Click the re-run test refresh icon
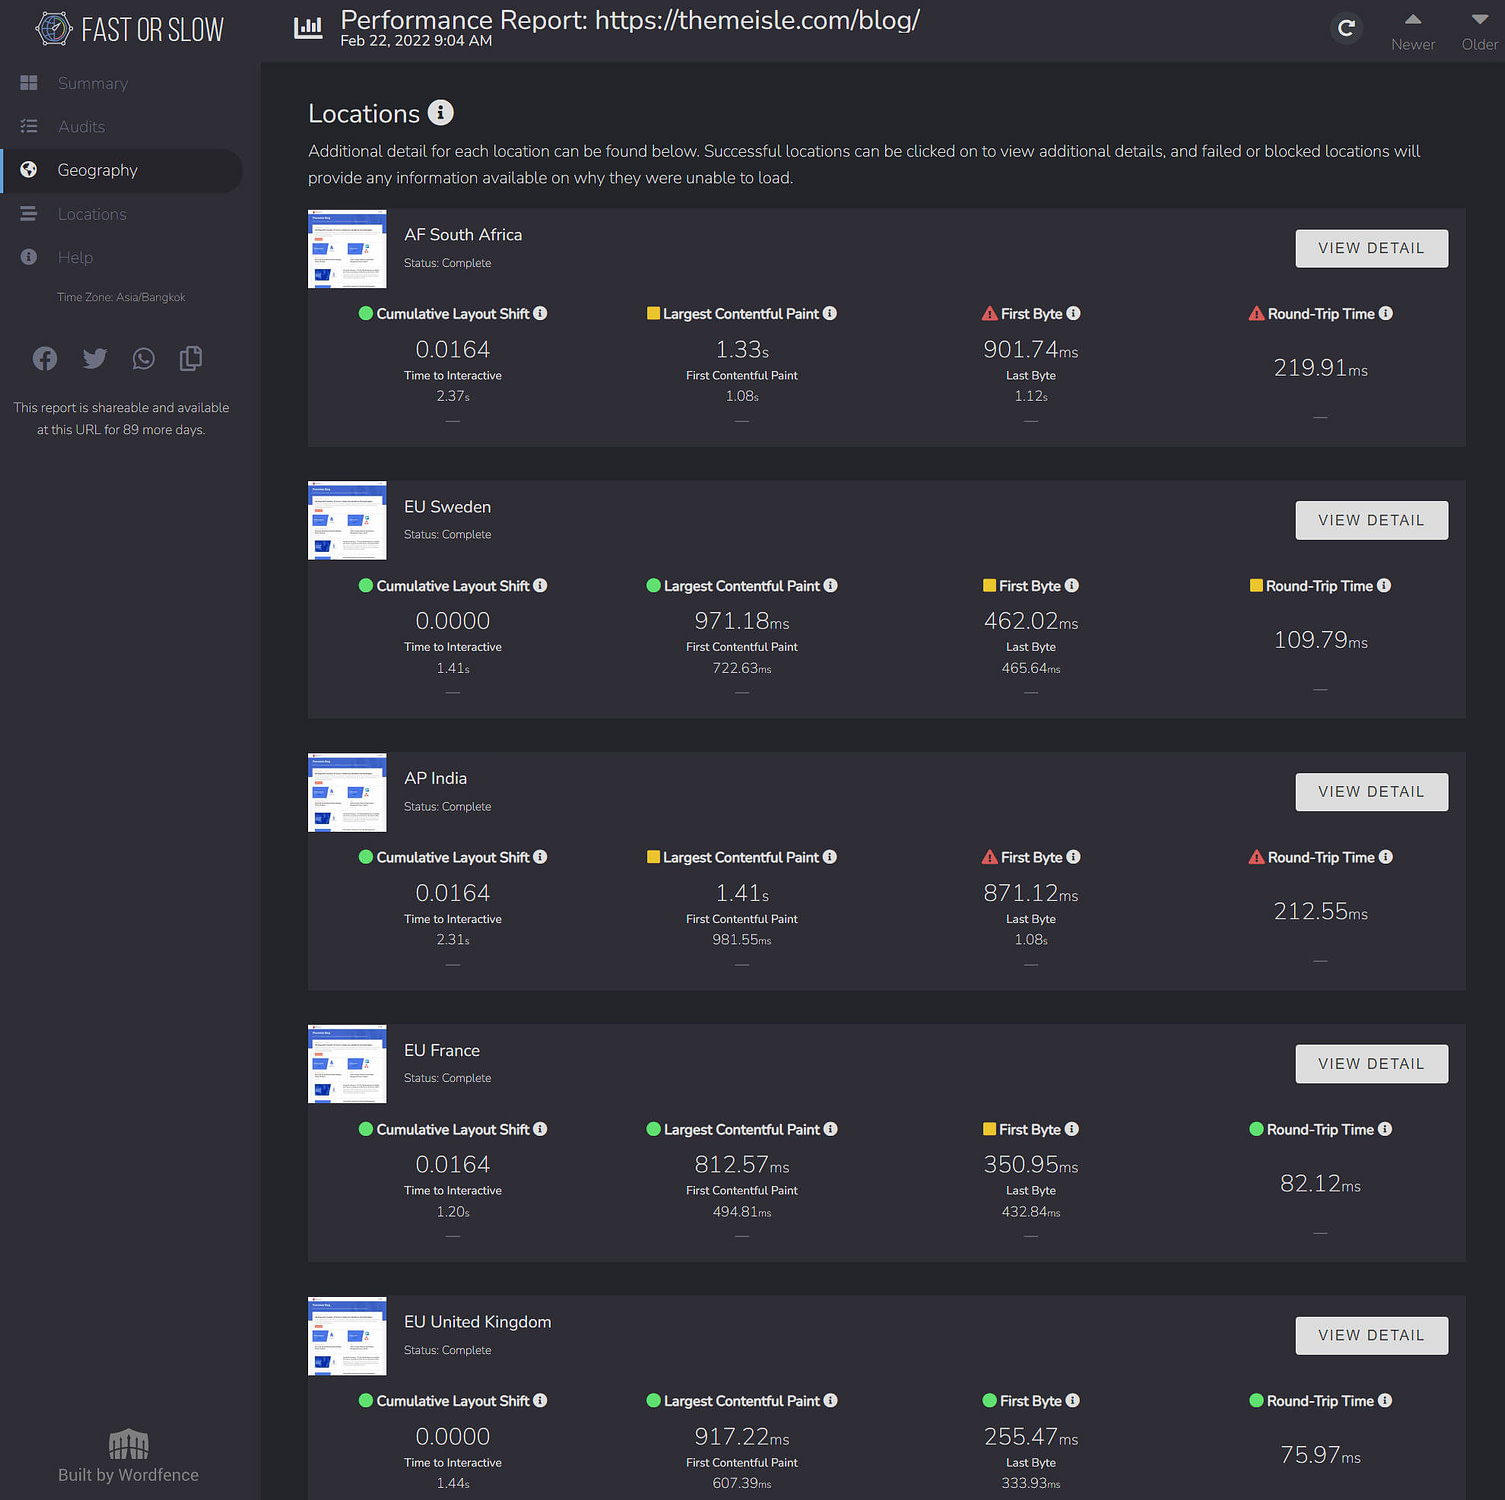Image resolution: width=1505 pixels, height=1500 pixels. 1347,28
